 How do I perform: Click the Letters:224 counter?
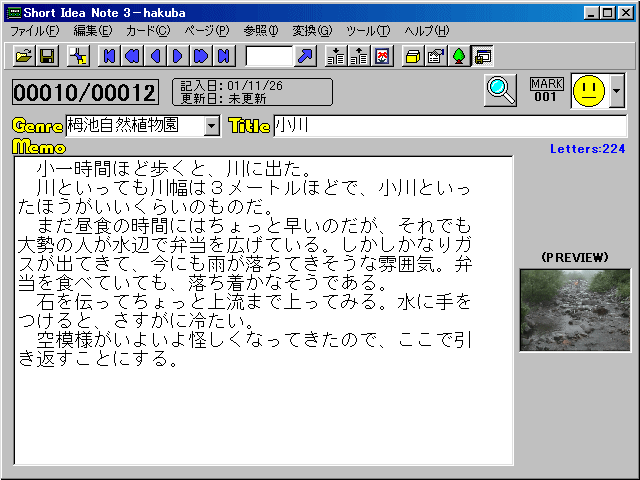coord(588,149)
